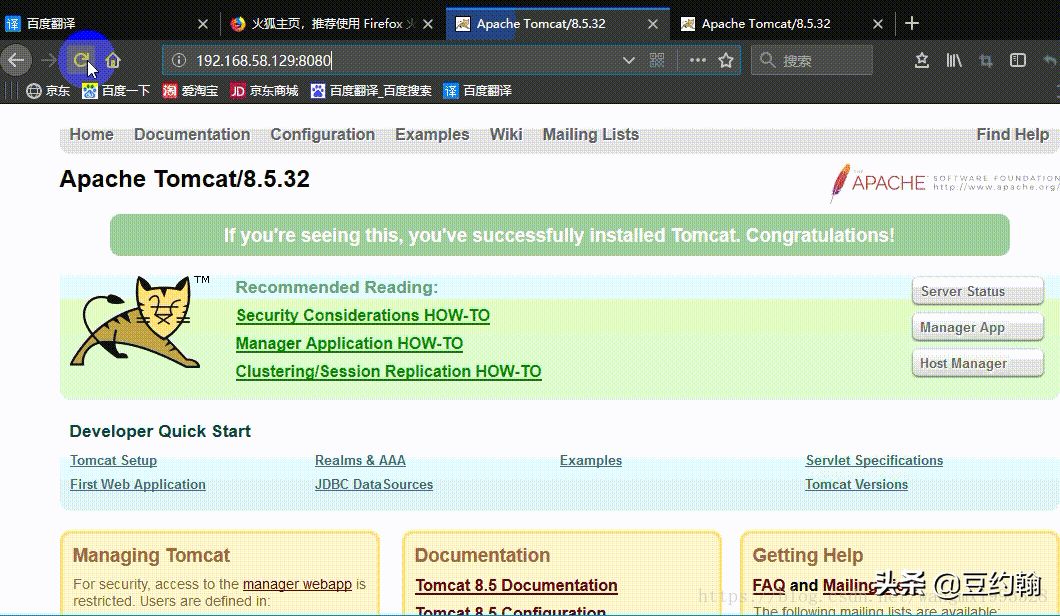This screenshot has height=616, width=1060.
Task: Open the Host Manager button
Action: (978, 363)
